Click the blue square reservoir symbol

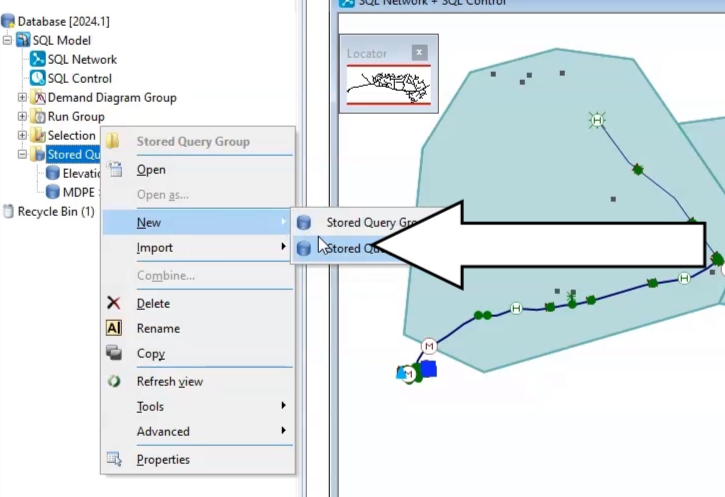pos(429,369)
